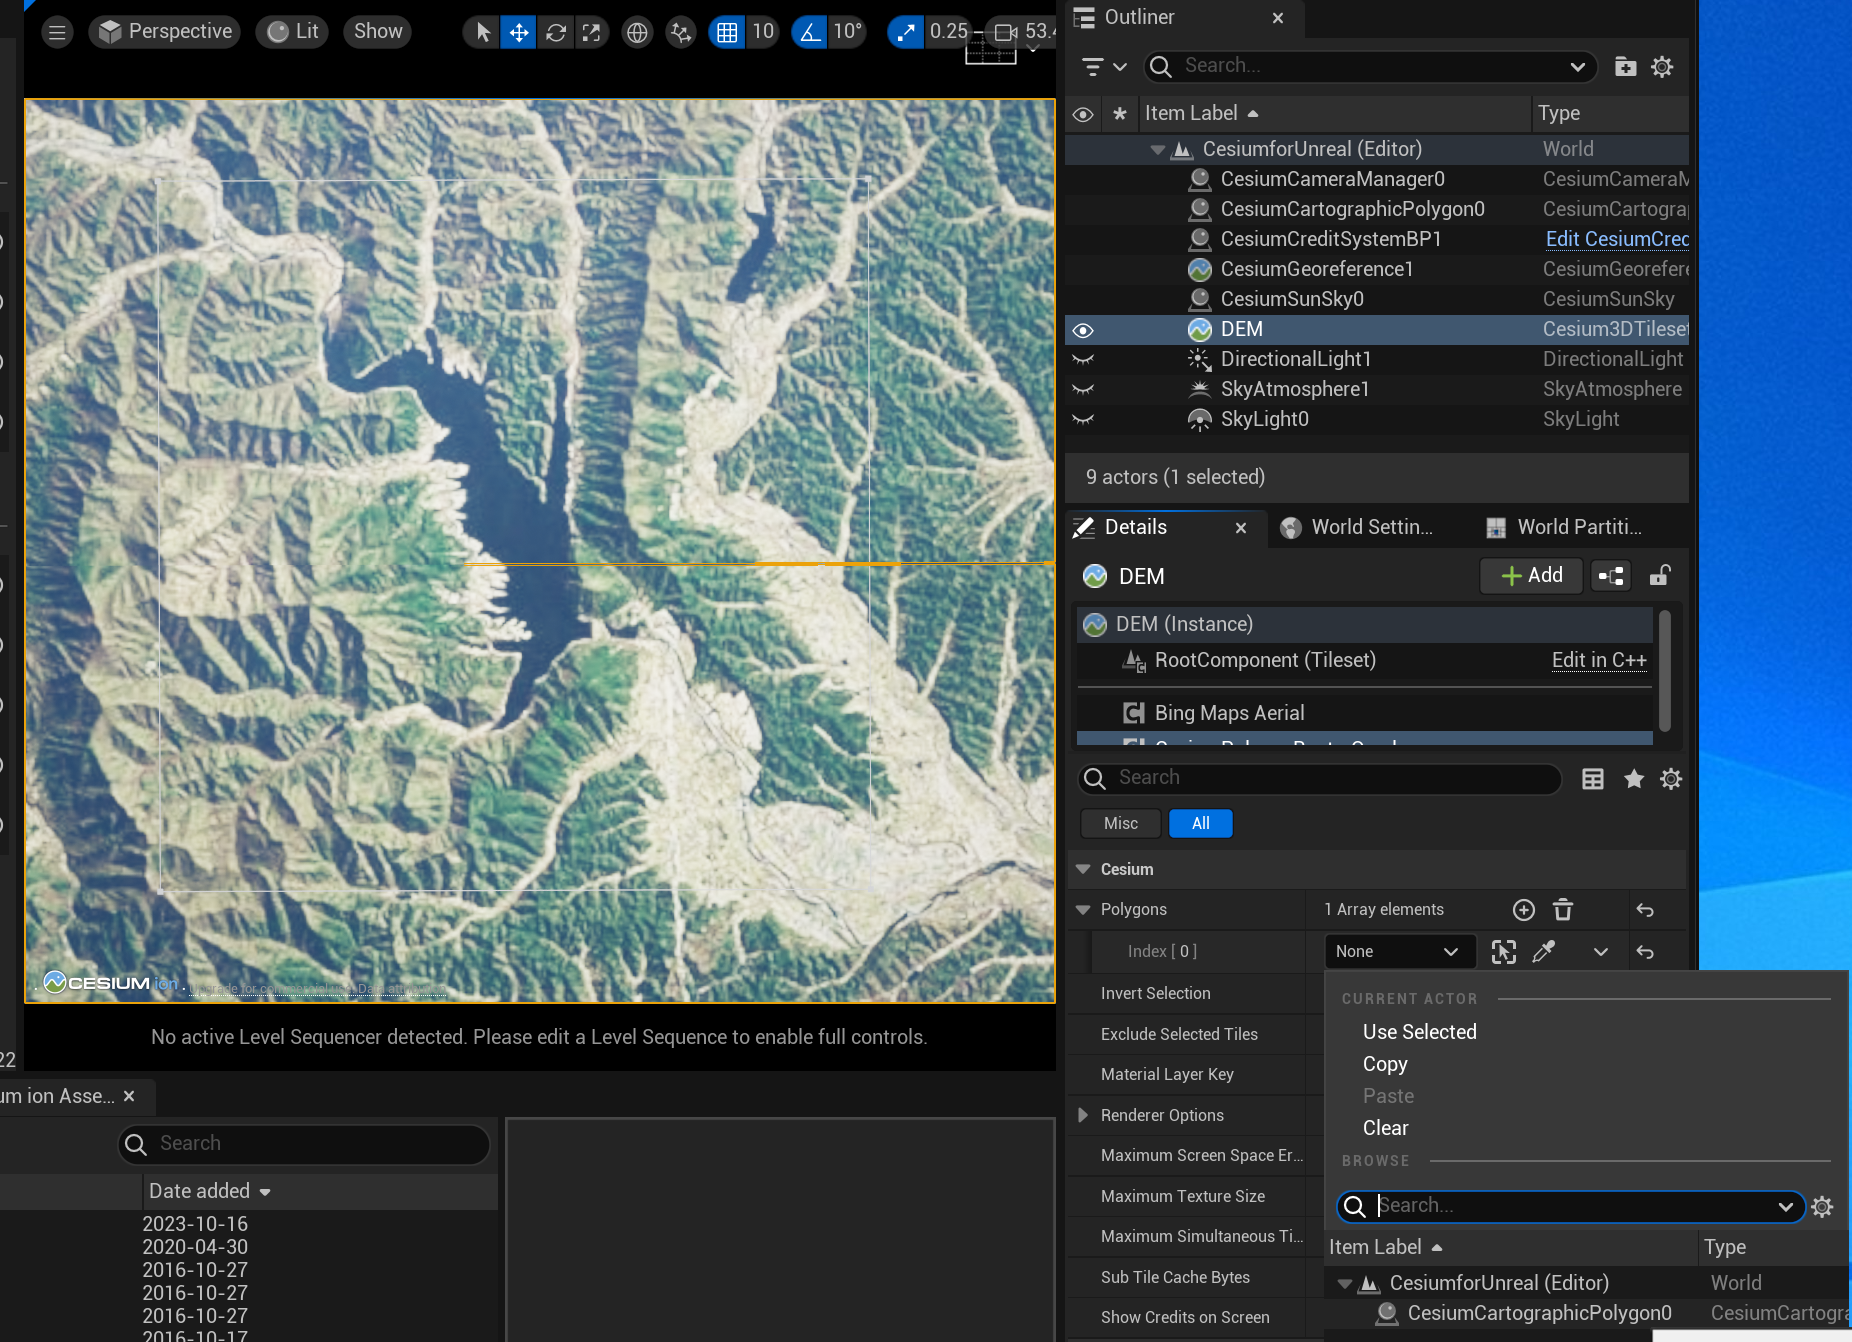Toggle surface snapping icon
This screenshot has width=1852, height=1342.
[x=681, y=32]
